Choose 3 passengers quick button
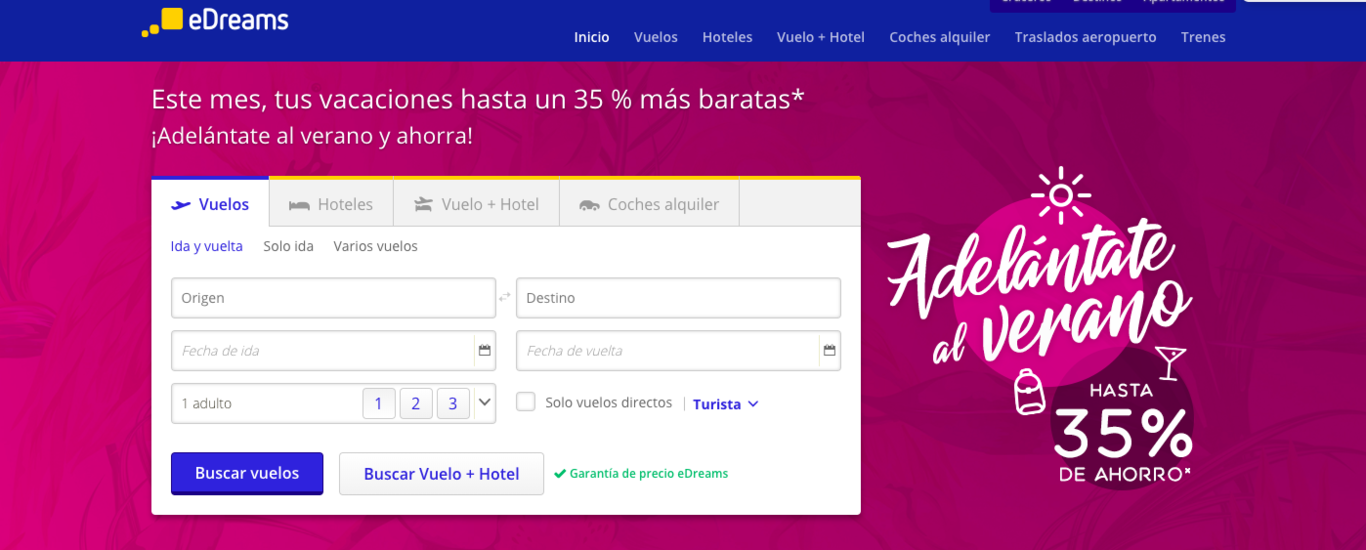This screenshot has height=550, width=1366. click(x=453, y=404)
